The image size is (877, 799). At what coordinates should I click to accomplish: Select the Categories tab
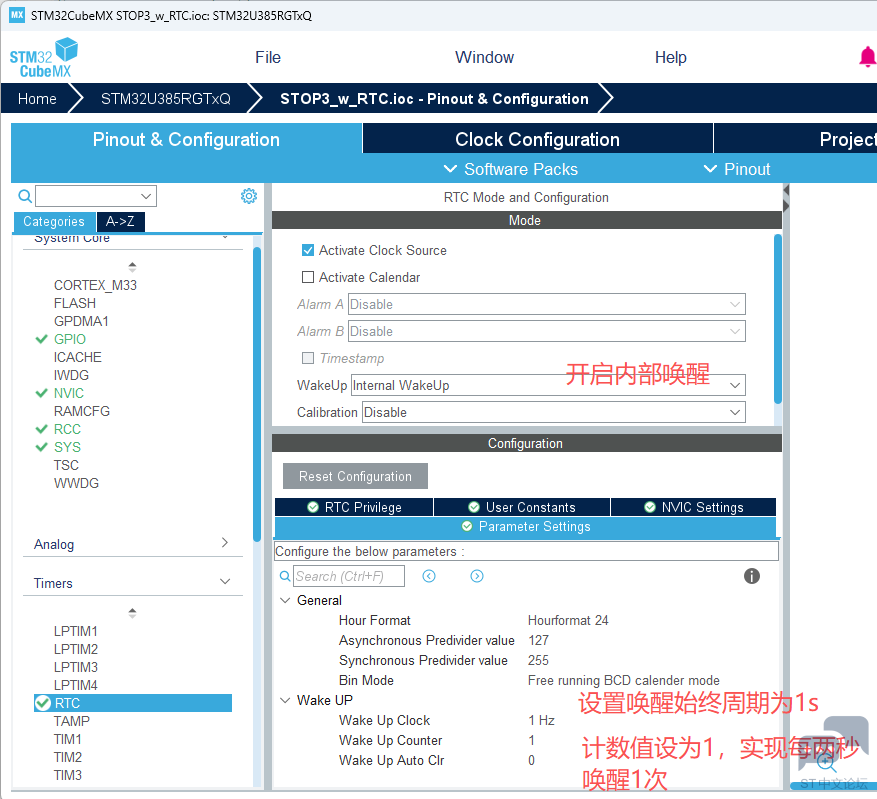tap(54, 221)
